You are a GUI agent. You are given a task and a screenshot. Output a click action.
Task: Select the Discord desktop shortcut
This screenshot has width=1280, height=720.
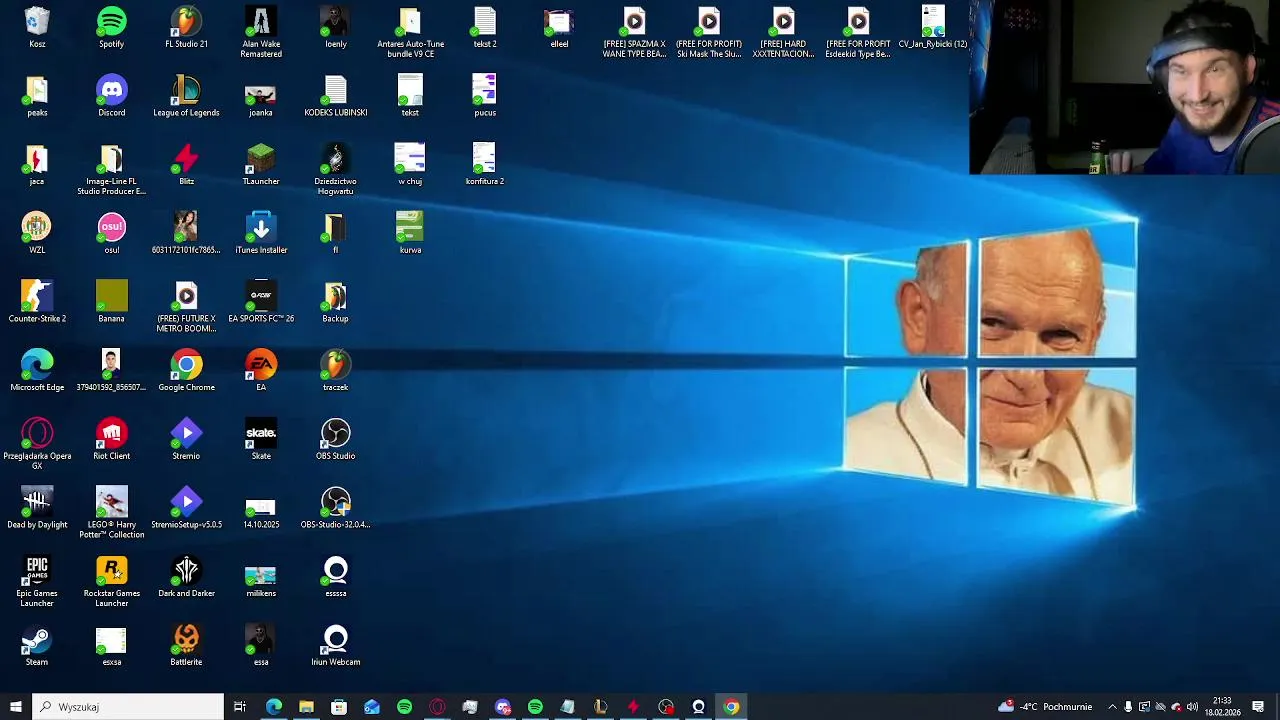click(x=111, y=96)
